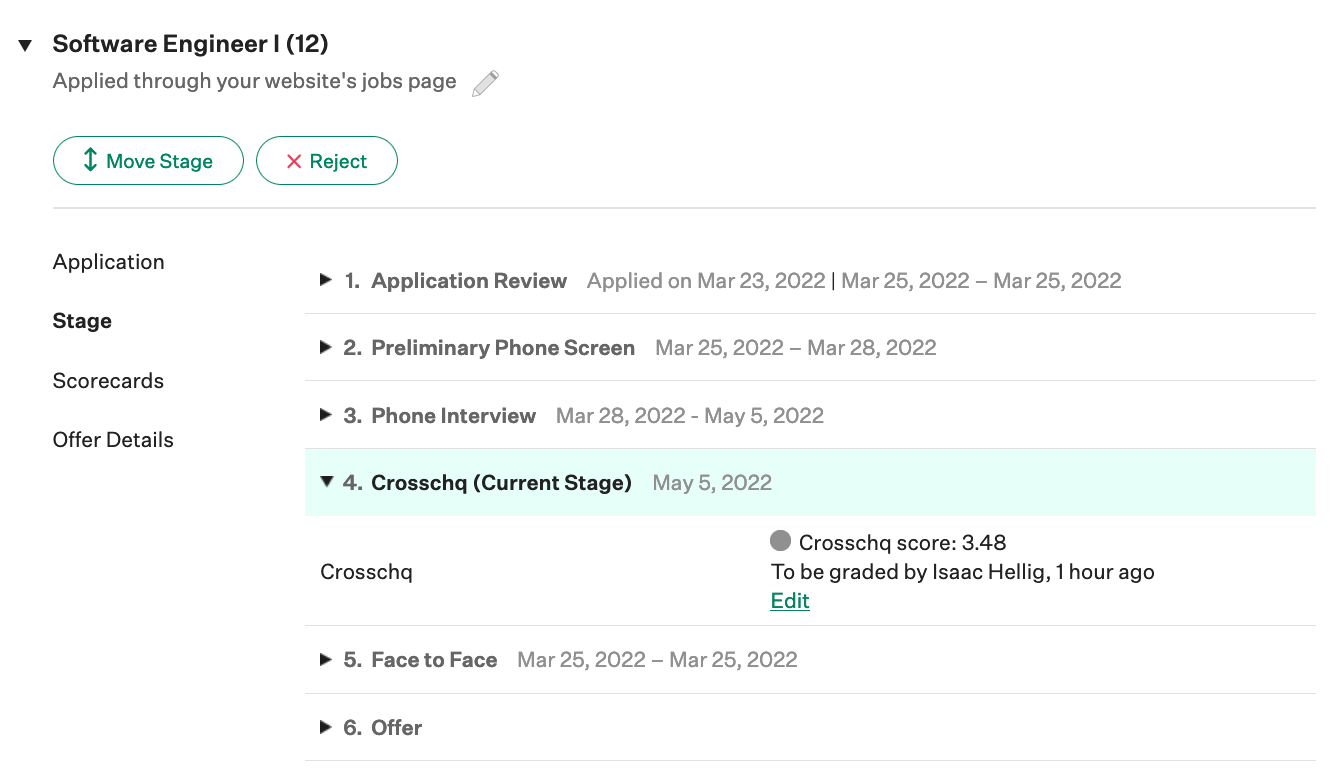The height and width of the screenshot is (778, 1330).
Task: Click the Software Engineer I (12) heading
Action: (191, 44)
